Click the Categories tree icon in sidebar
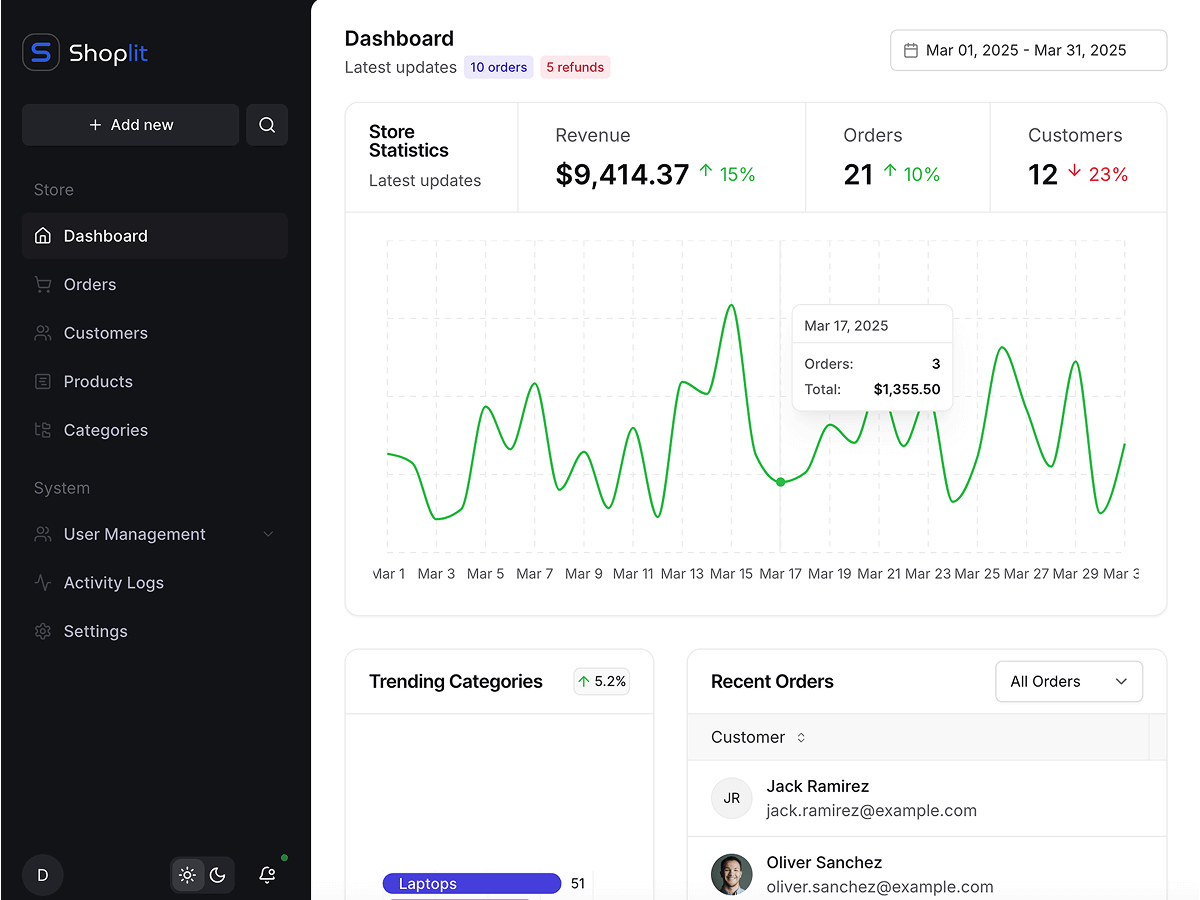This screenshot has height=900, width=1200. (x=42, y=430)
